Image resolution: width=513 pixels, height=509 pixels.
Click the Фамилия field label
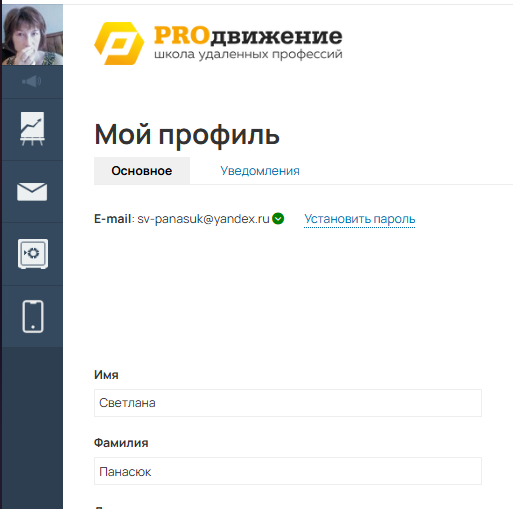(121, 443)
